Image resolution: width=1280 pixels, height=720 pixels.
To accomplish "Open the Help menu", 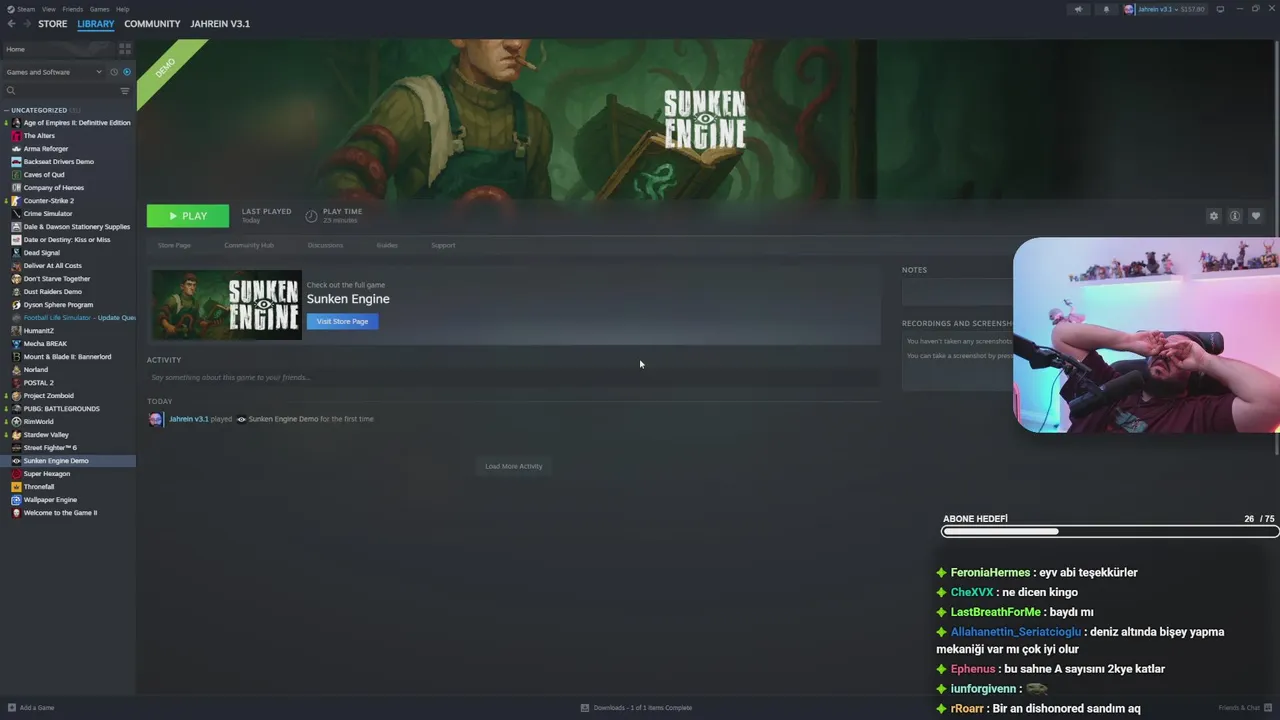I will (122, 9).
